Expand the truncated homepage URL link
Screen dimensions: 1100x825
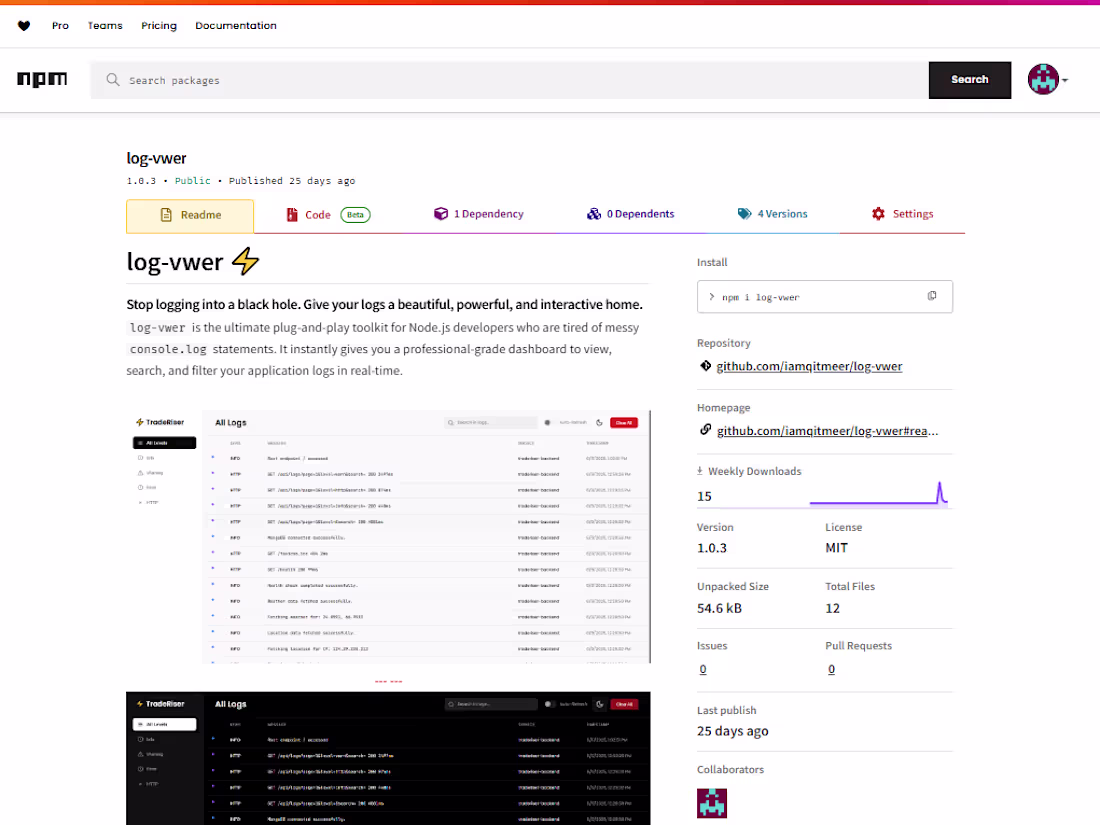828,430
